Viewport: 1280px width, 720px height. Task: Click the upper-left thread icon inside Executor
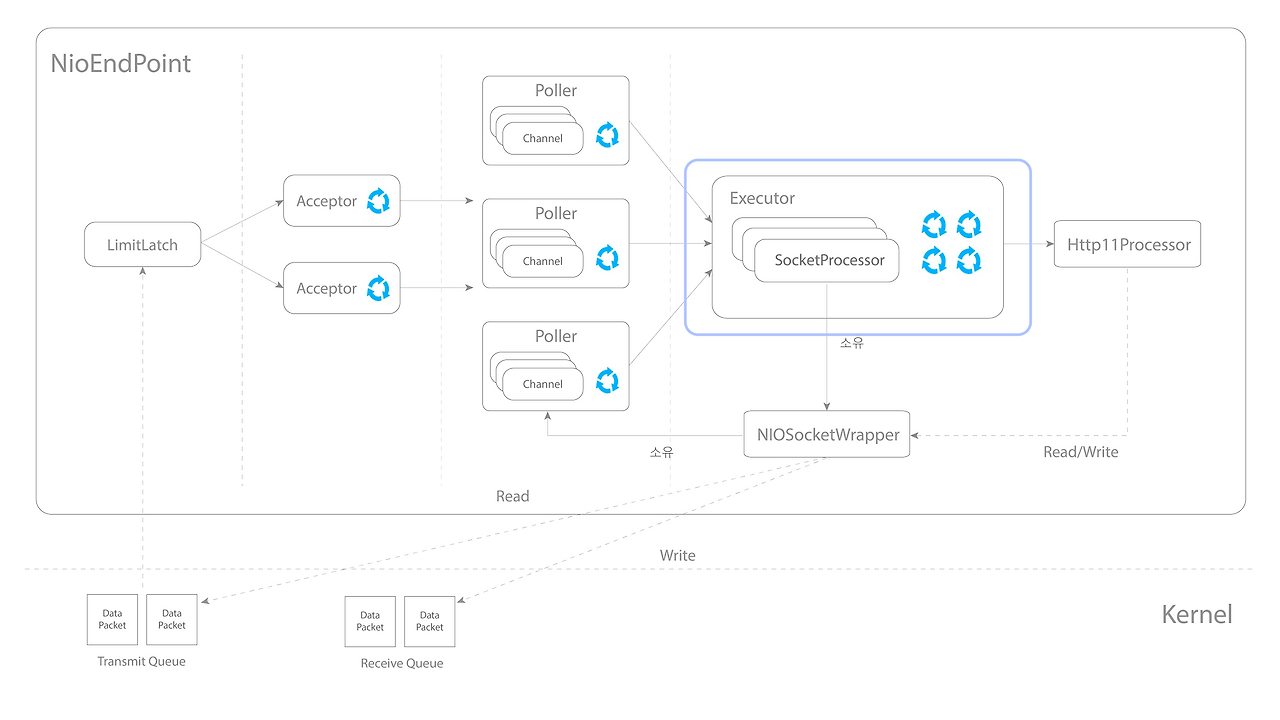click(x=934, y=224)
